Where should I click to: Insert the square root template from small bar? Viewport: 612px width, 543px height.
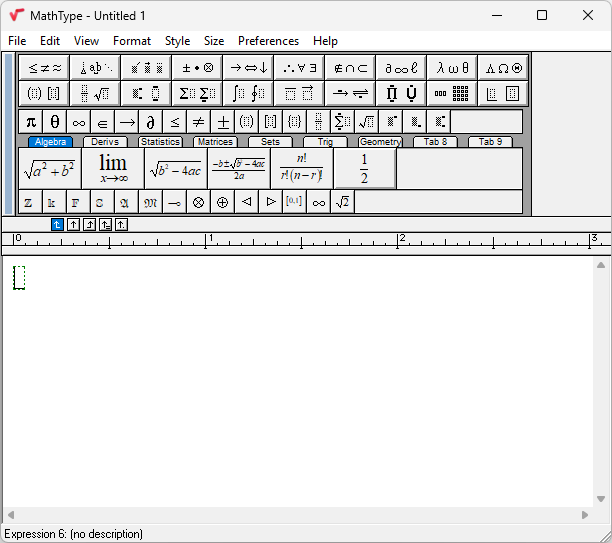[x=367, y=122]
